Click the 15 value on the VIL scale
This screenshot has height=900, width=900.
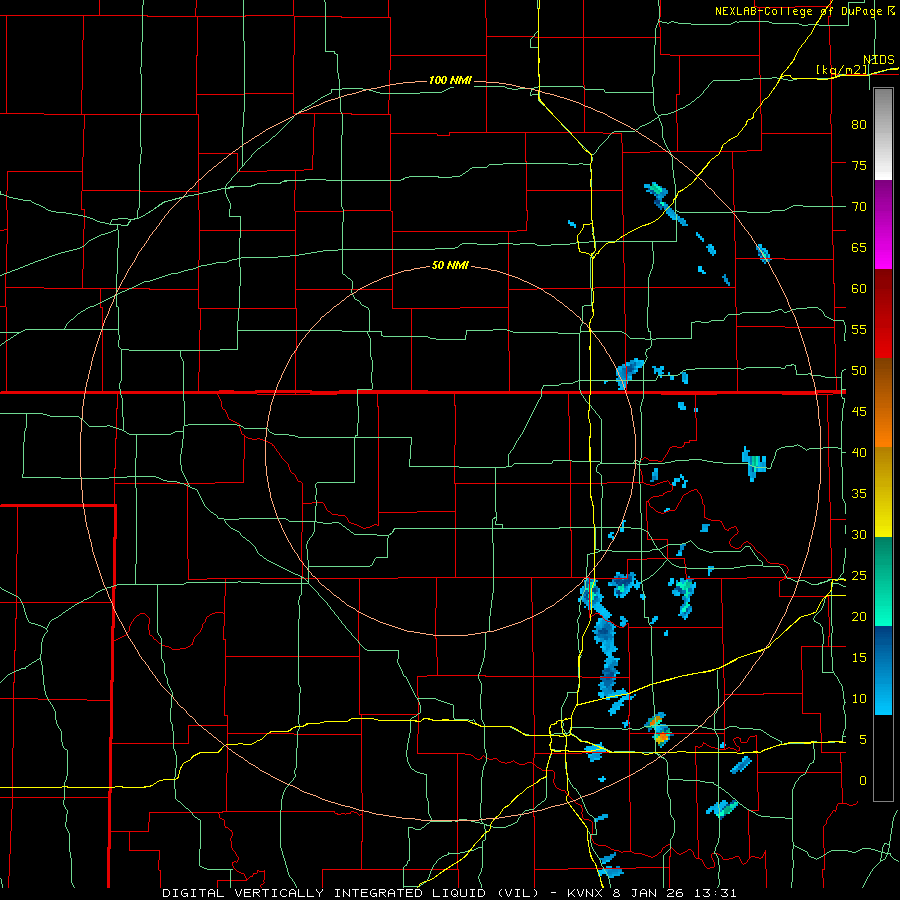click(x=859, y=658)
